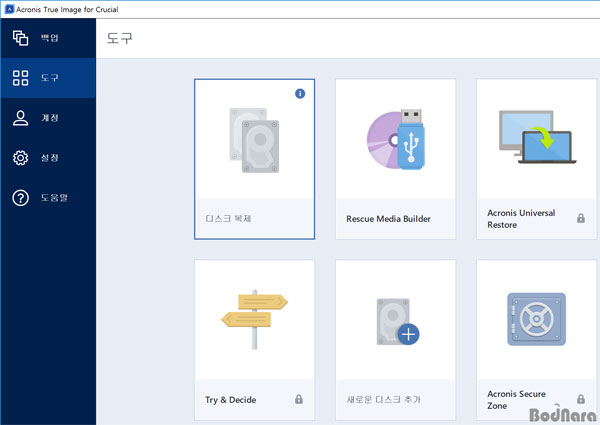This screenshot has width=600, height=425.
Task: Click the disc and USB stick icon
Action: (396, 139)
